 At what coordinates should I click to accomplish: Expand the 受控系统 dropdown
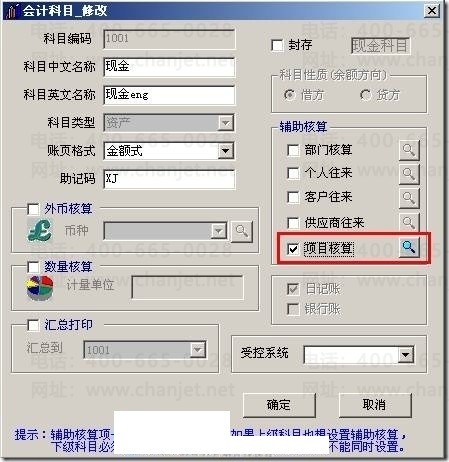click(x=406, y=355)
